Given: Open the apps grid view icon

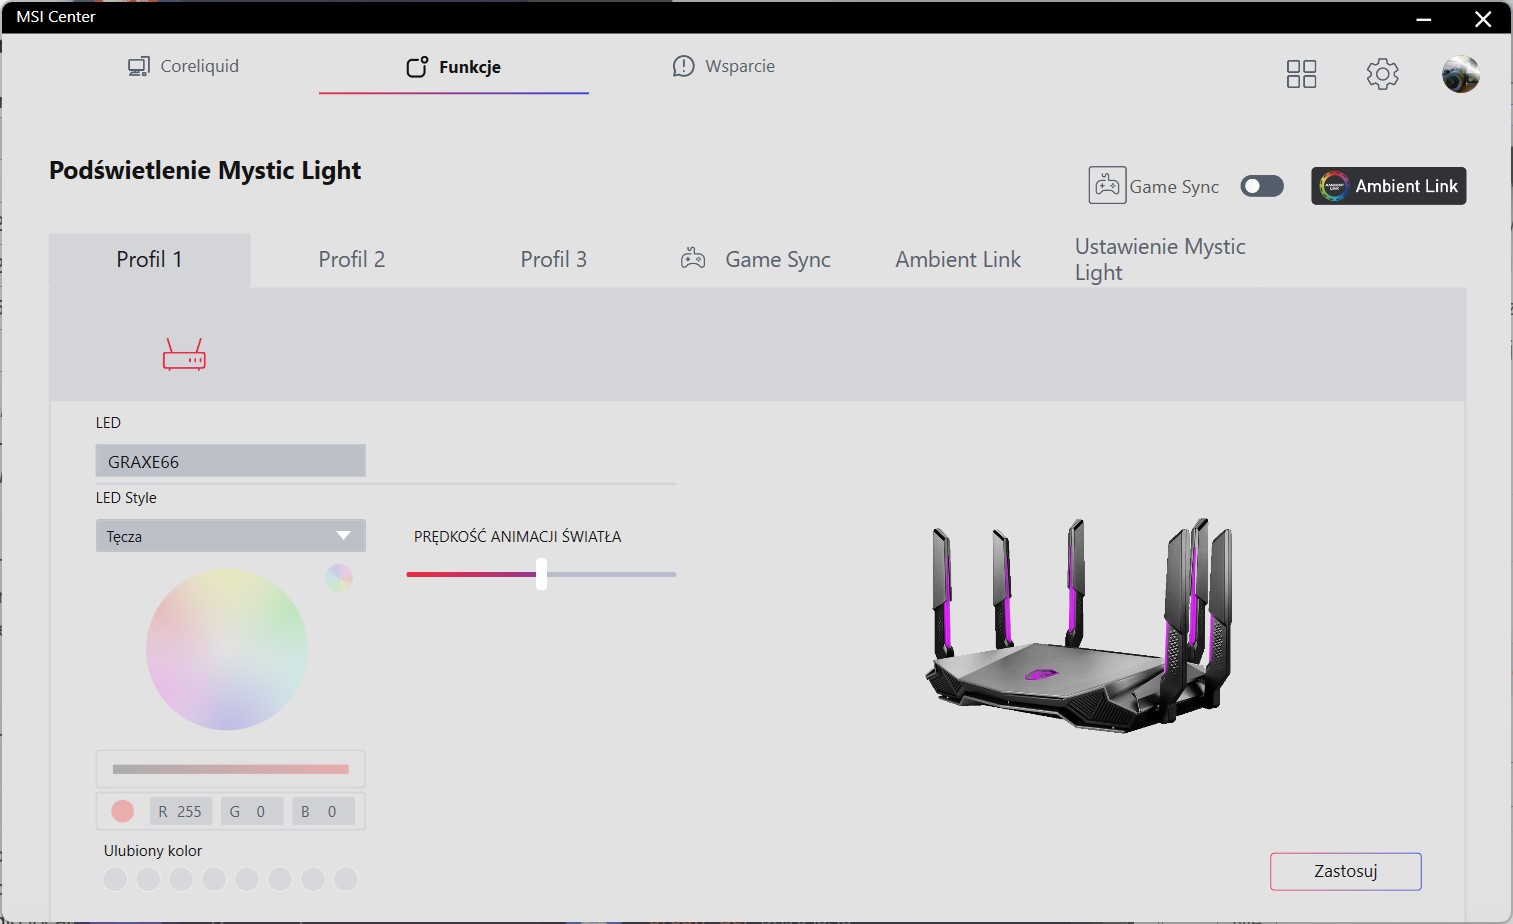Looking at the screenshot, I should (x=1301, y=74).
